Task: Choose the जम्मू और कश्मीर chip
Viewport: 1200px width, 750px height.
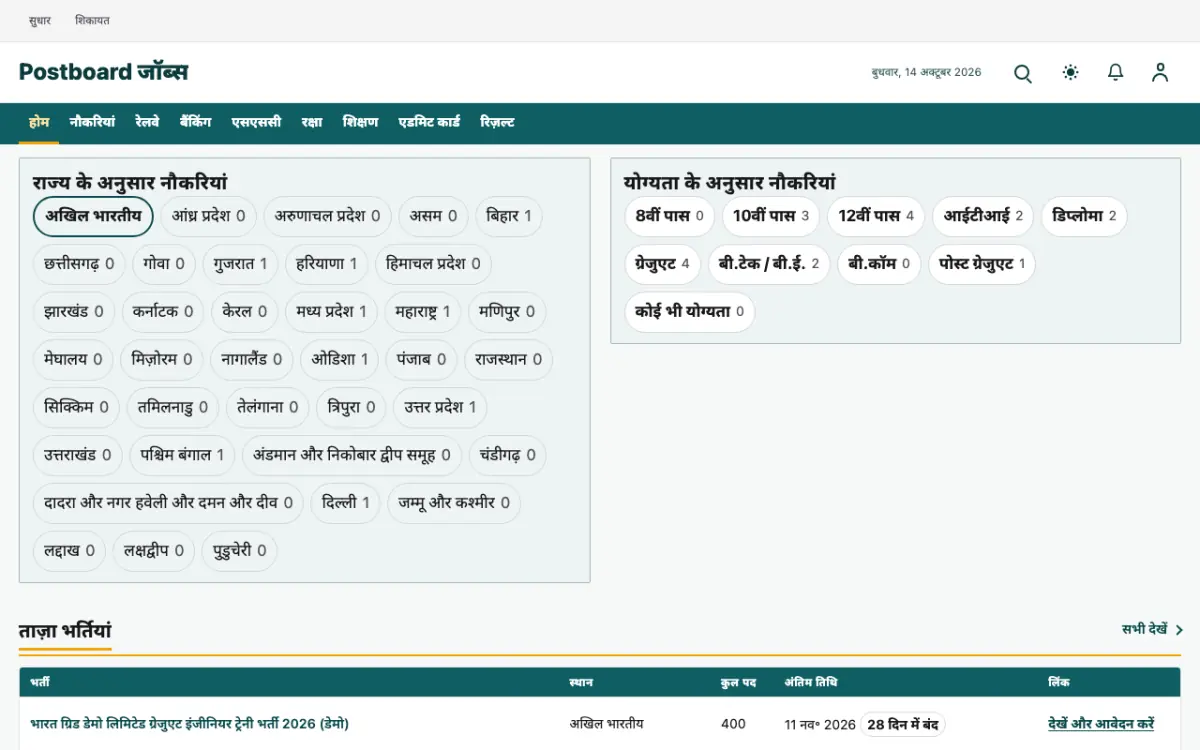Action: pos(454,503)
